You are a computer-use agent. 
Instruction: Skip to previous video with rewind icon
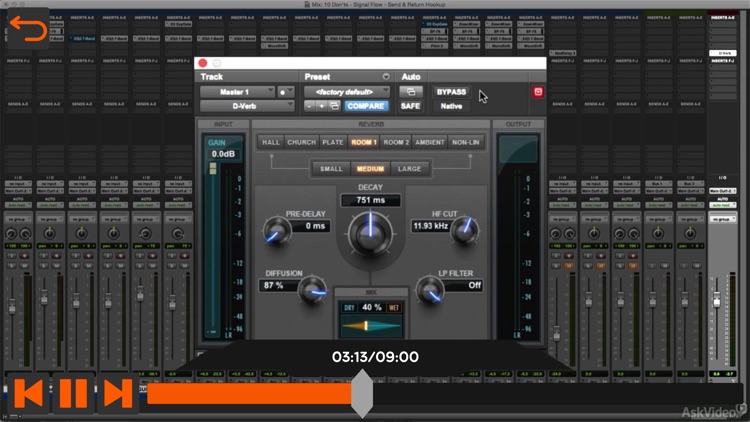tap(28, 393)
